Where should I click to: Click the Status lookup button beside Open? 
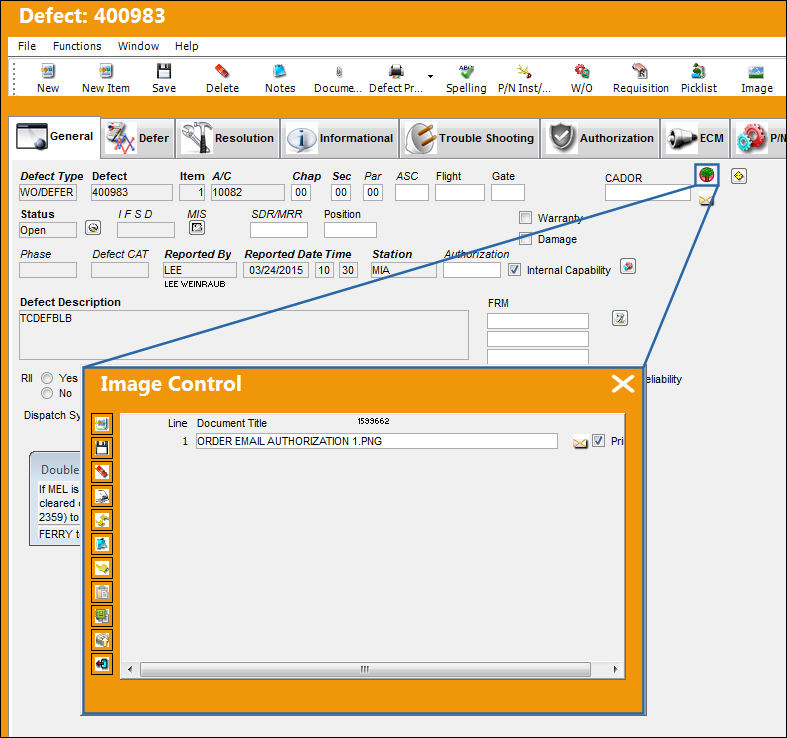(93, 228)
